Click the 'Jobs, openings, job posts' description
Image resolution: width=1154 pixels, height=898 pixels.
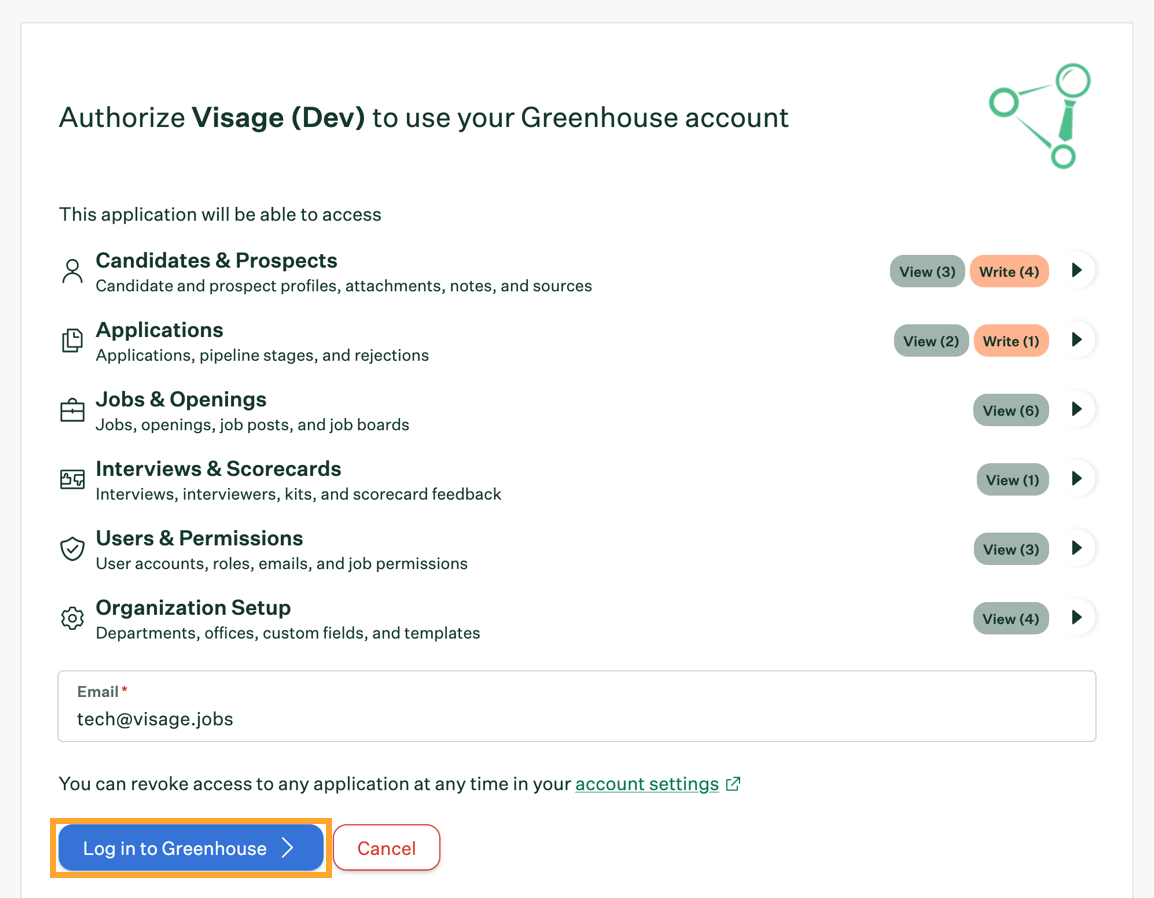coord(252,425)
